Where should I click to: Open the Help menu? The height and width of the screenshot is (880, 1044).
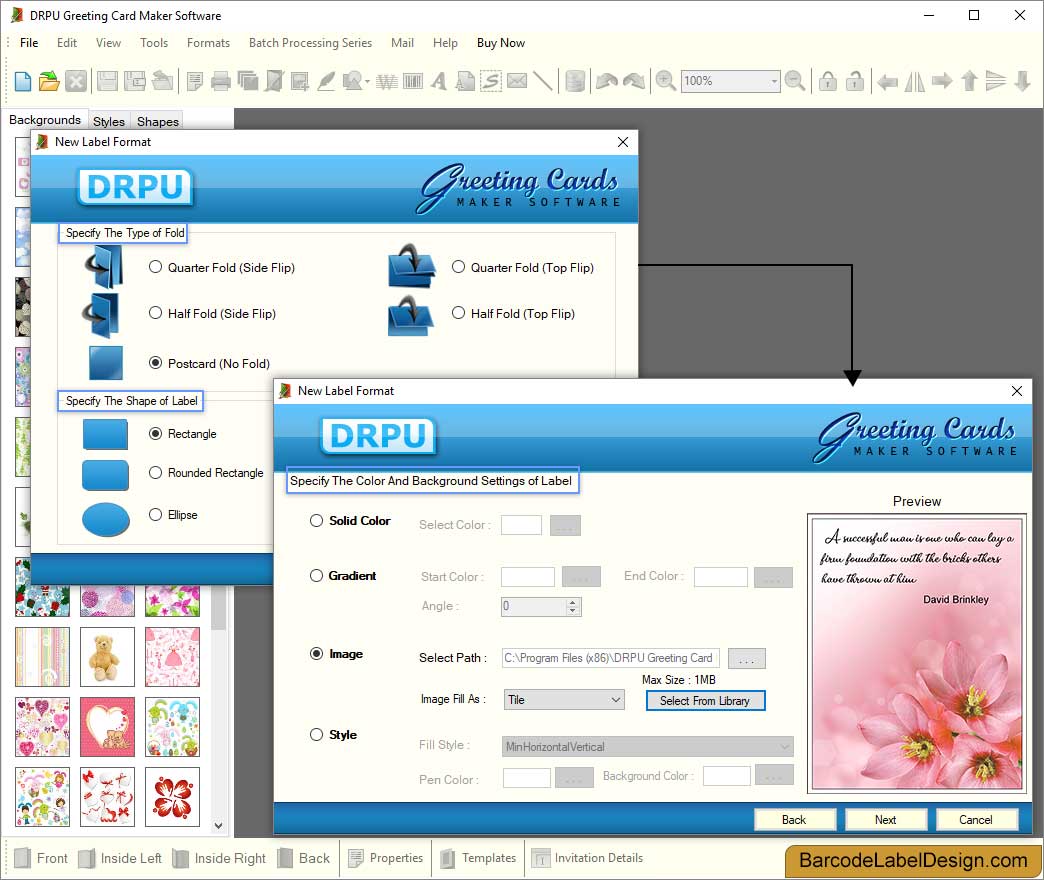[445, 43]
